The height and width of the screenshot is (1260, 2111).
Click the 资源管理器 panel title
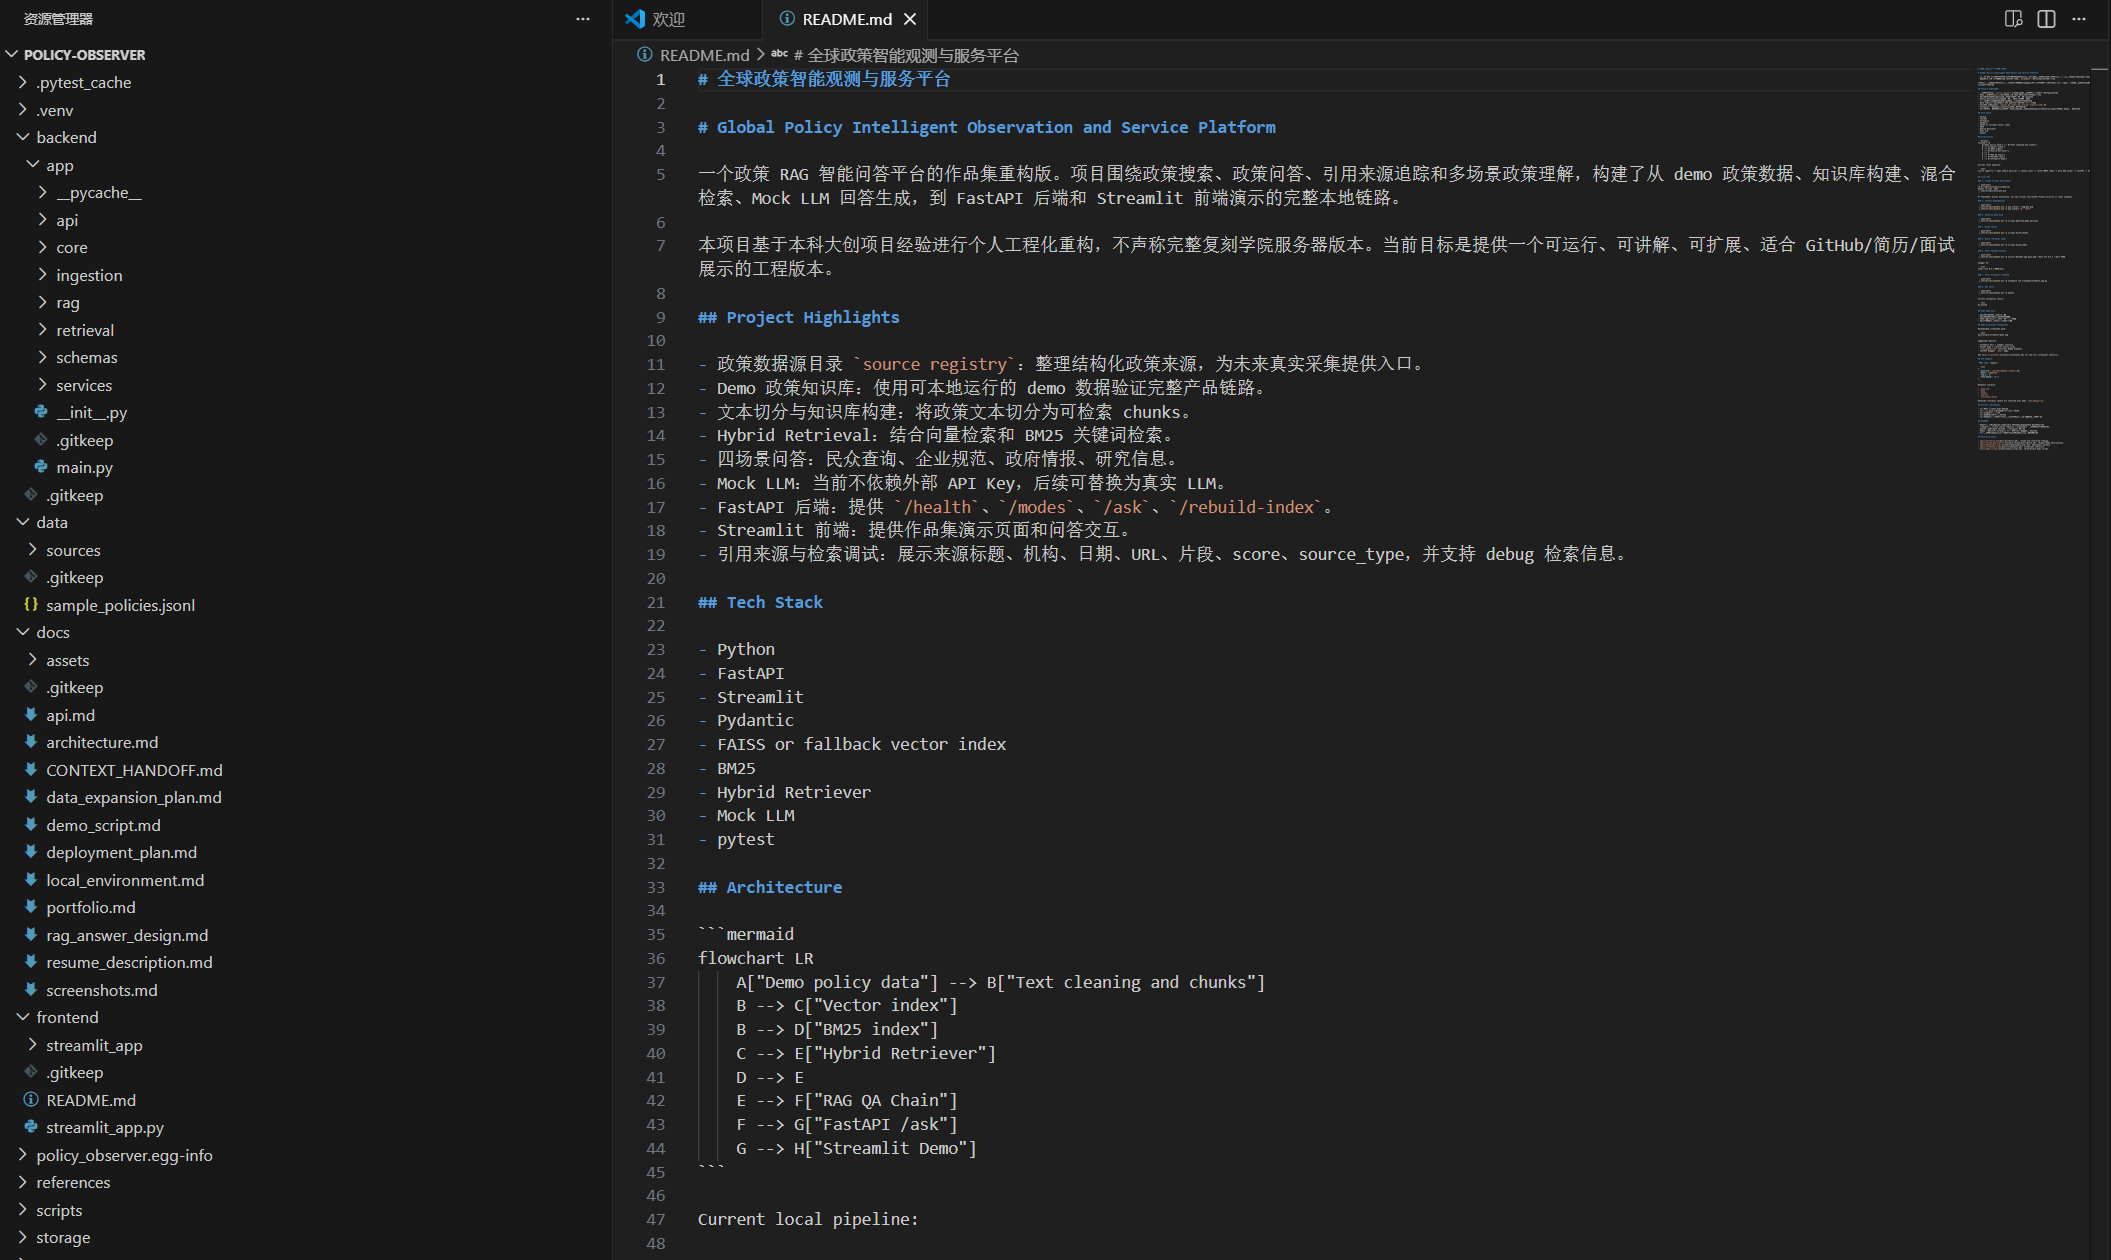(58, 19)
